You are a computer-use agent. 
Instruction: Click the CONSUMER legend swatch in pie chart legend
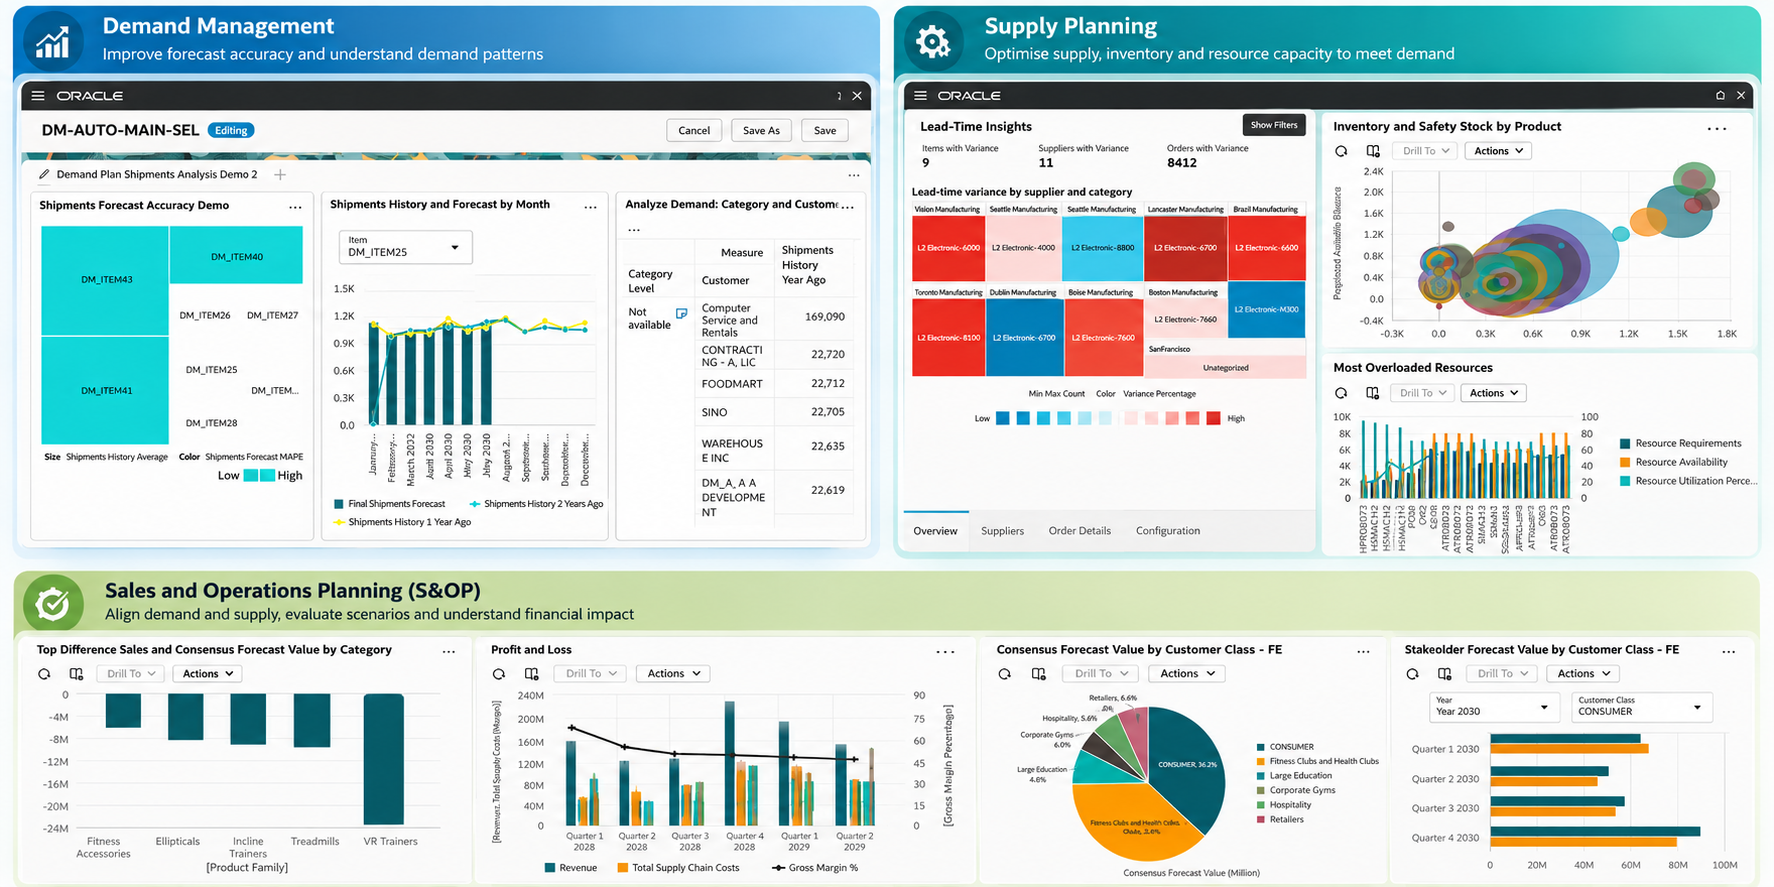click(x=1260, y=747)
